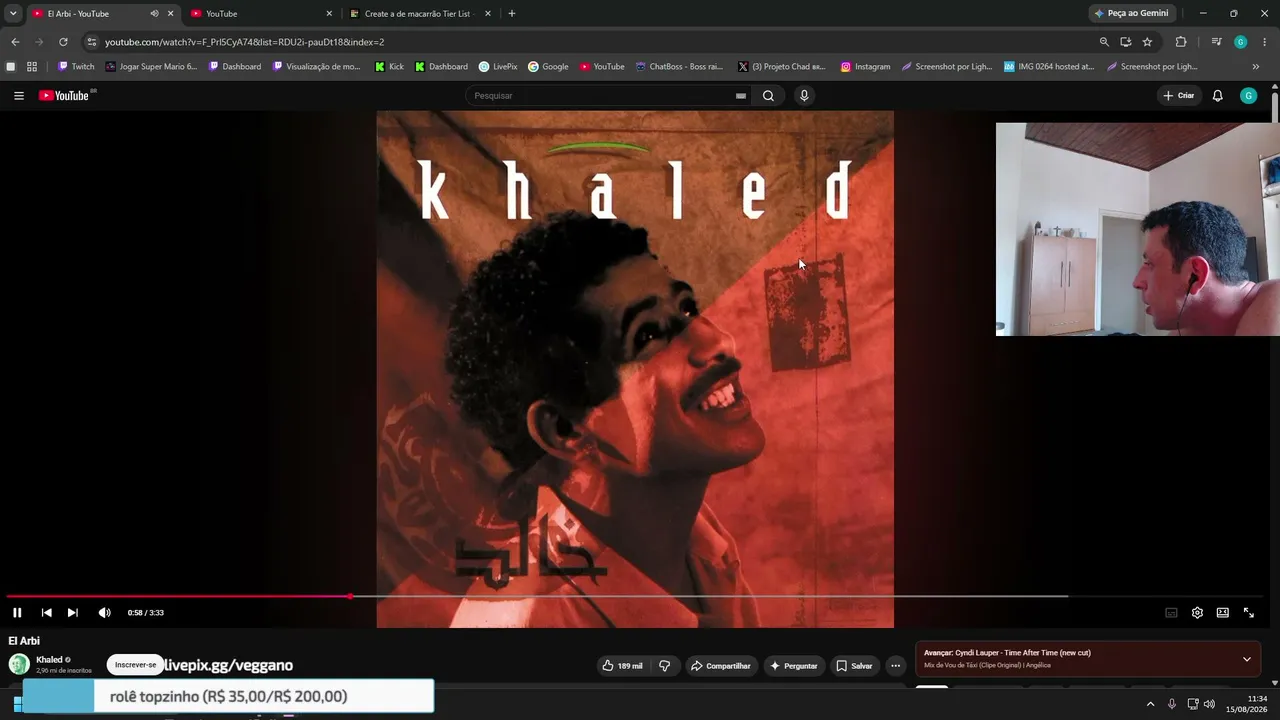
Task: Open Chrome profile avatar
Action: [1240, 42]
